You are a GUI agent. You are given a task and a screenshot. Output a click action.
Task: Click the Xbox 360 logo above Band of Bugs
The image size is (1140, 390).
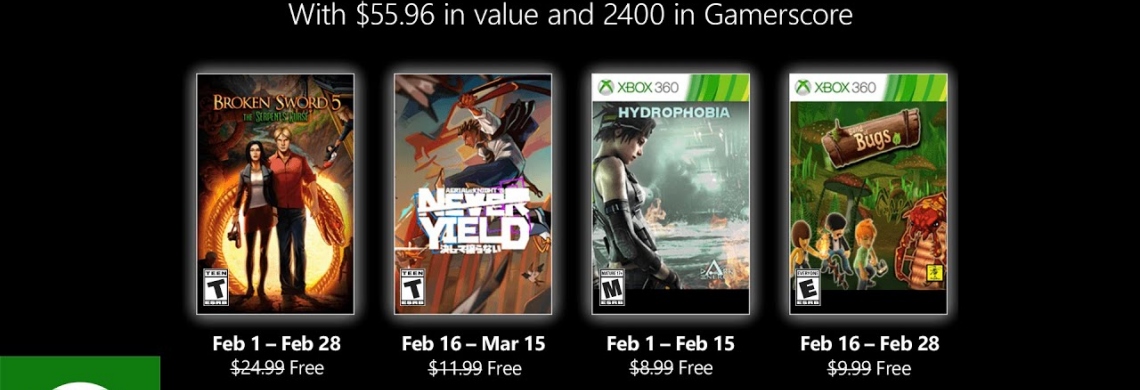835,87
